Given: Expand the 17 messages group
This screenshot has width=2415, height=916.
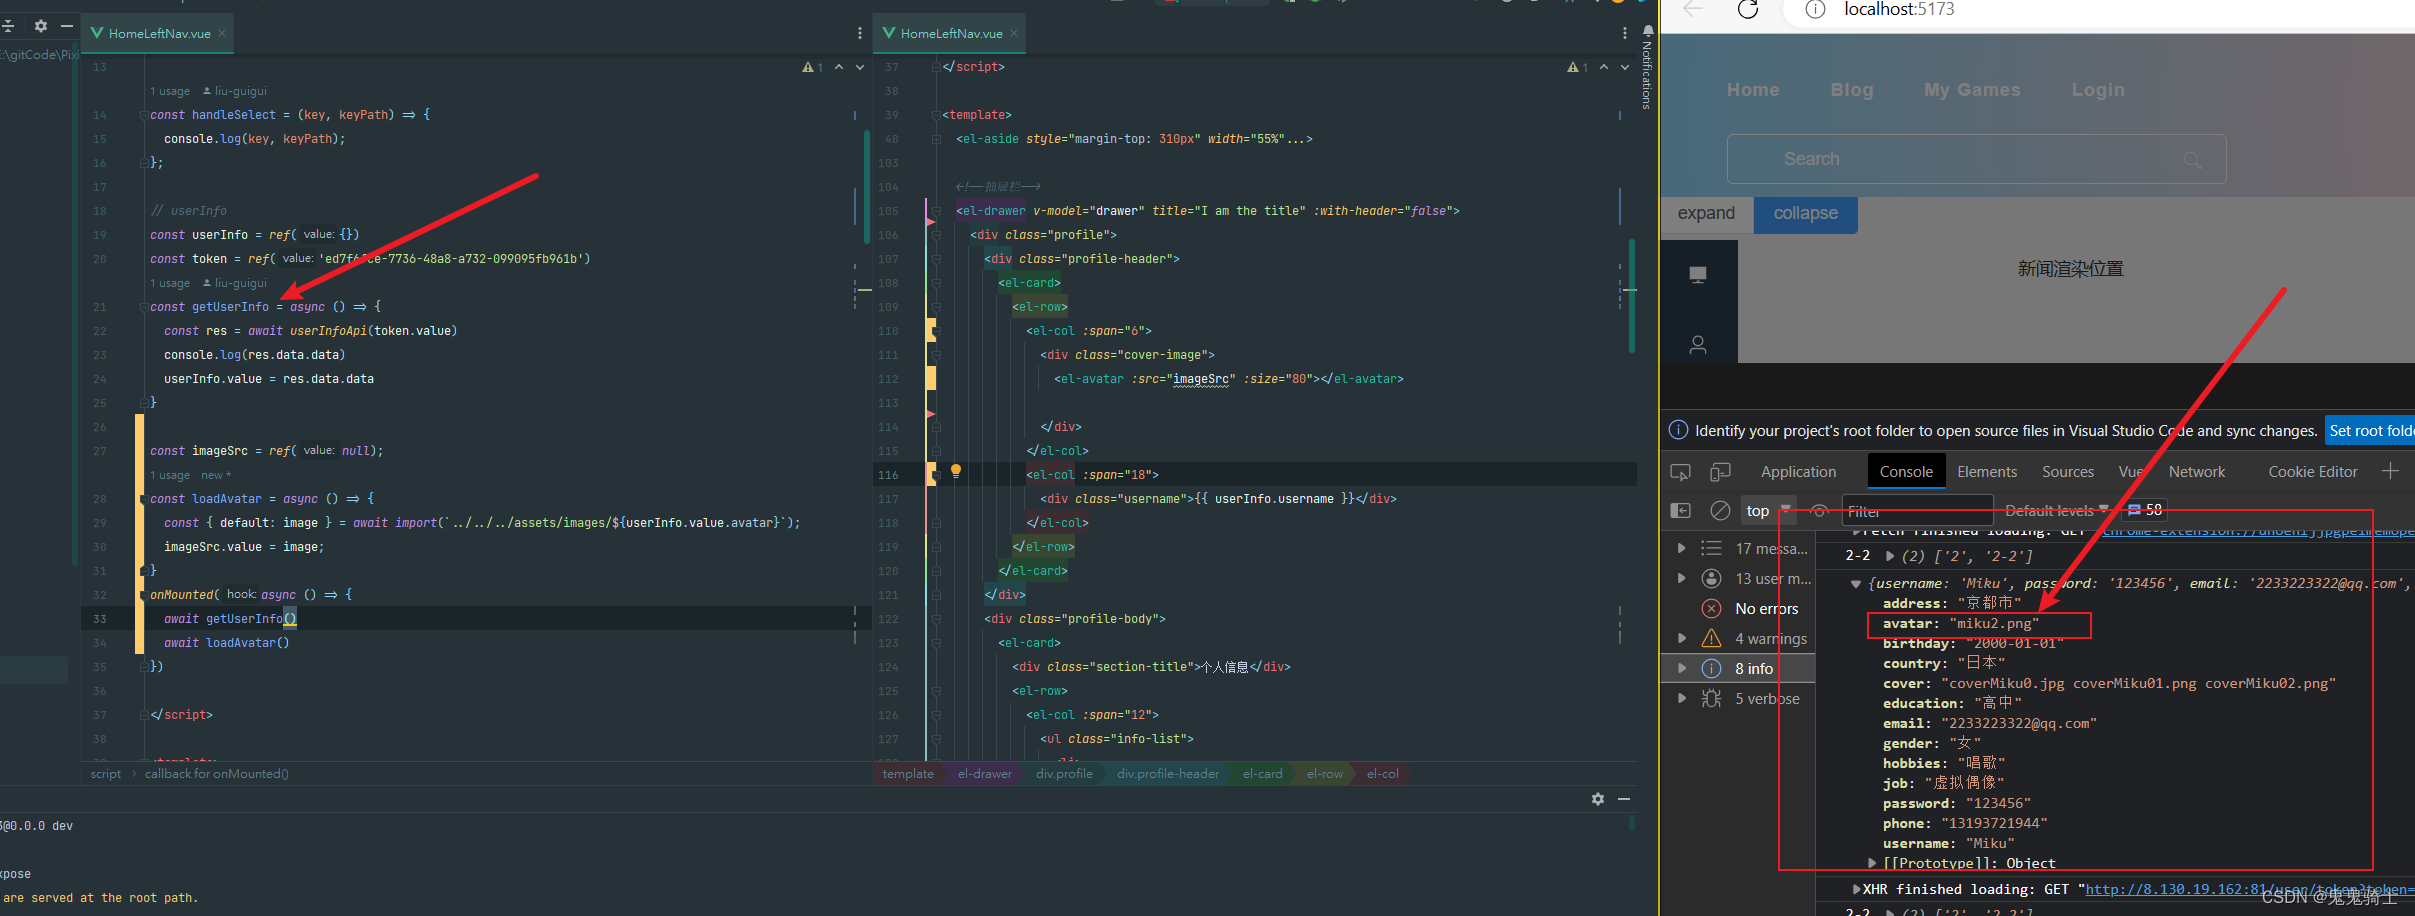Looking at the screenshot, I should [x=1681, y=548].
